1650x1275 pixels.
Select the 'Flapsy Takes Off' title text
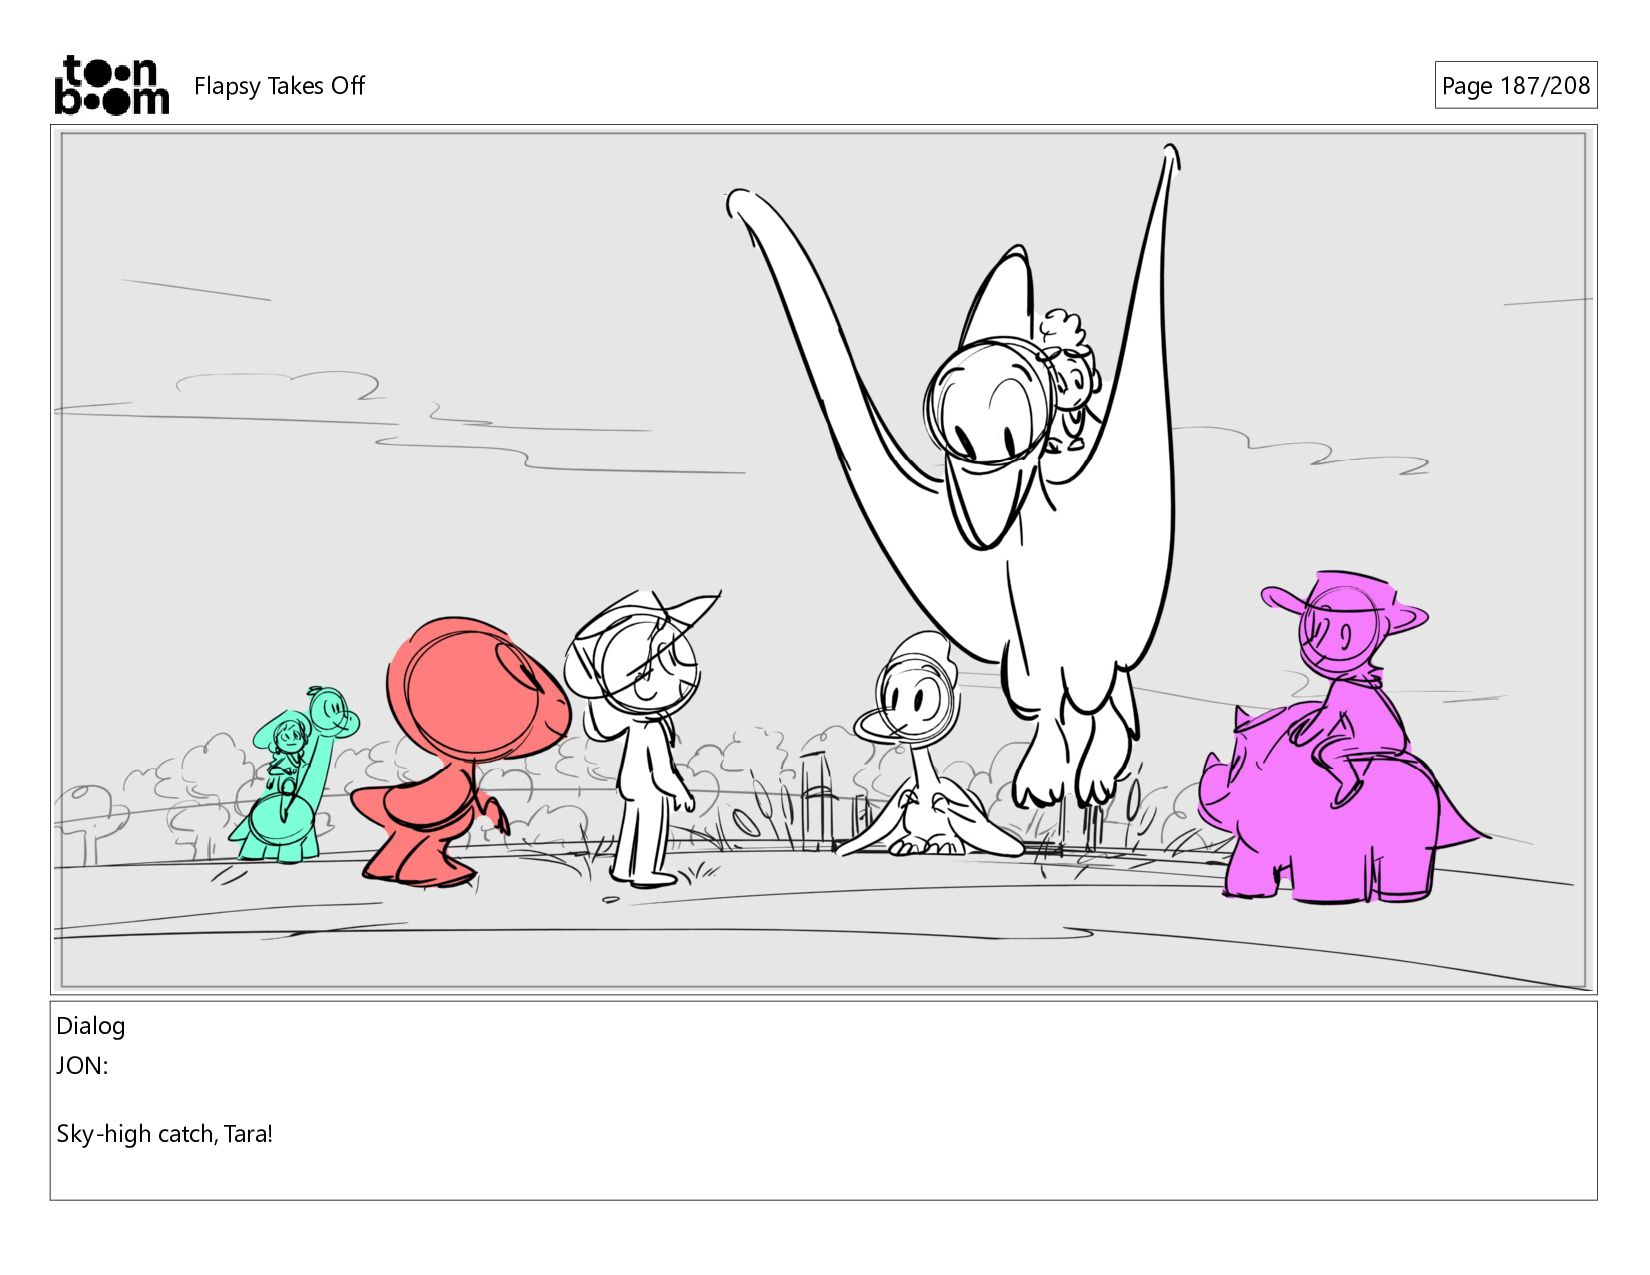point(279,86)
